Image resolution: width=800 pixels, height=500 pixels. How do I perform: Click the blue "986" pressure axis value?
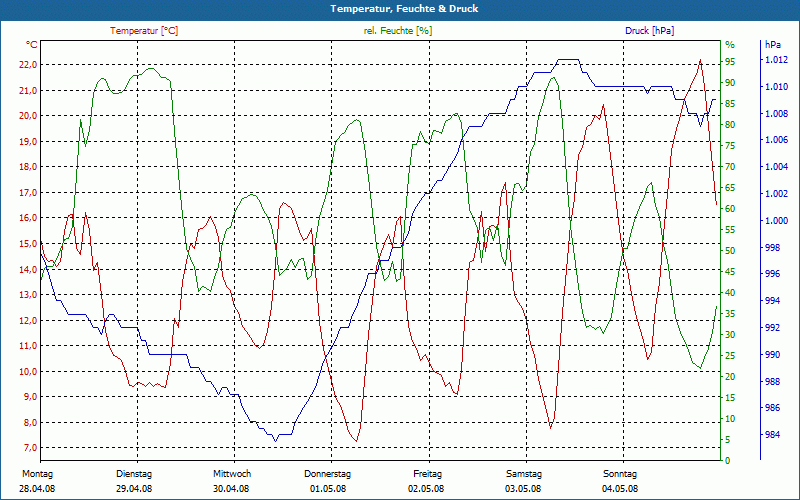click(771, 408)
